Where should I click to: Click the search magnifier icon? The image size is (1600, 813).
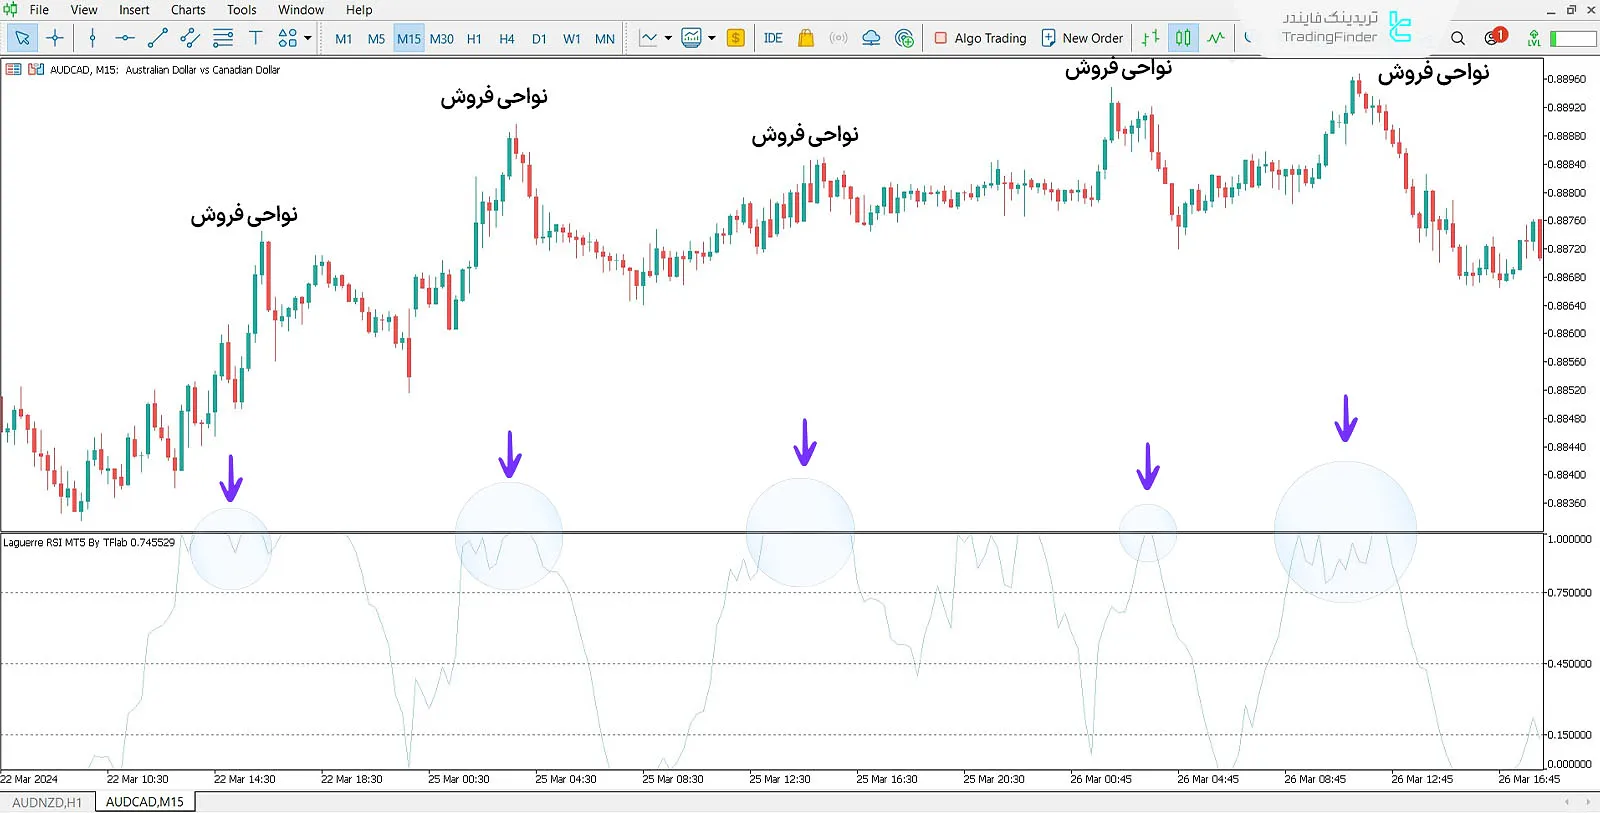1458,38
